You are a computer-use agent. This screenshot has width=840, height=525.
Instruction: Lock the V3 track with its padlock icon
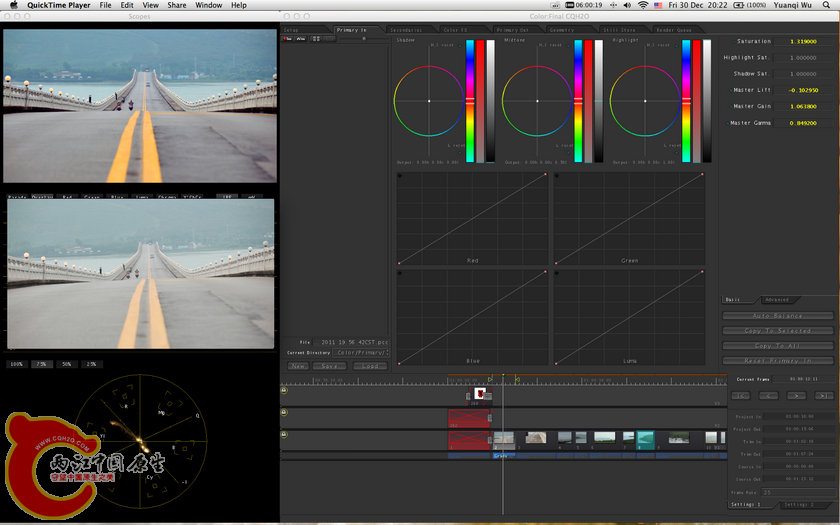284,390
